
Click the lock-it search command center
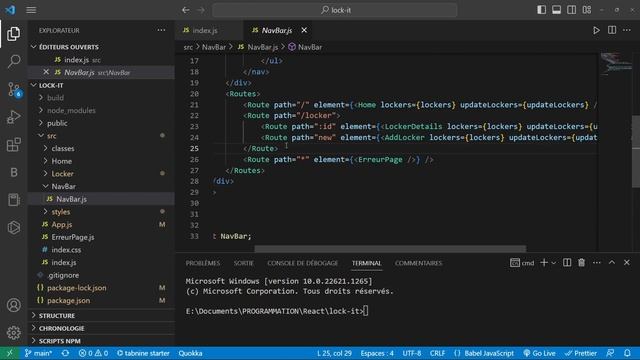click(x=335, y=10)
